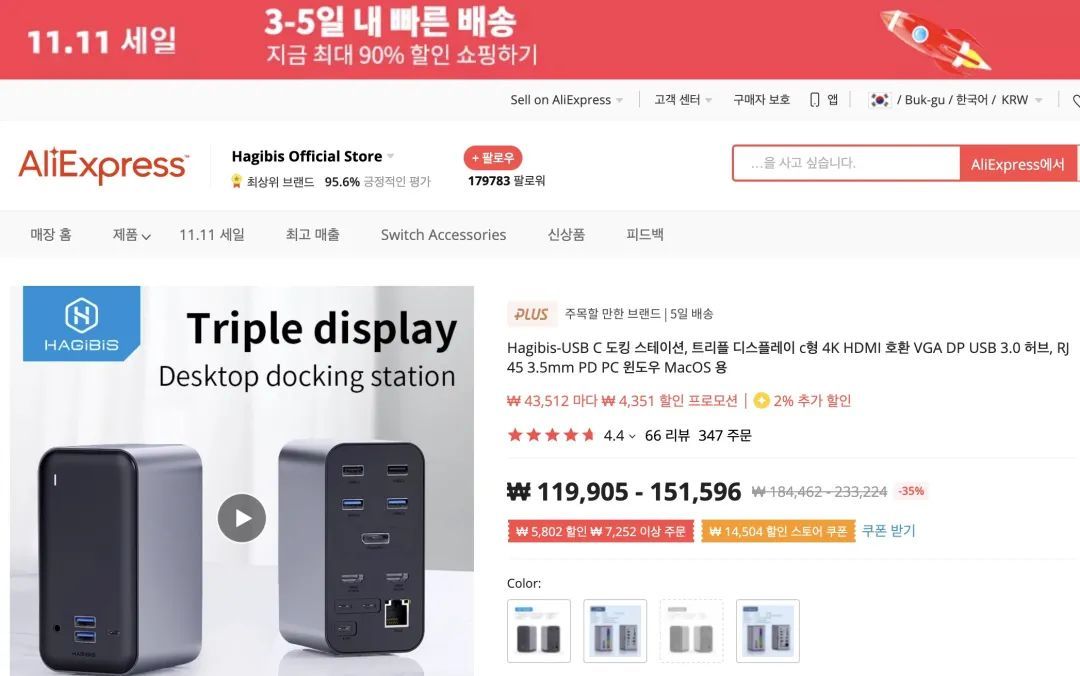The image size is (1080, 676).
Task: Follow the store with 팔로우 button
Action: [x=492, y=158]
